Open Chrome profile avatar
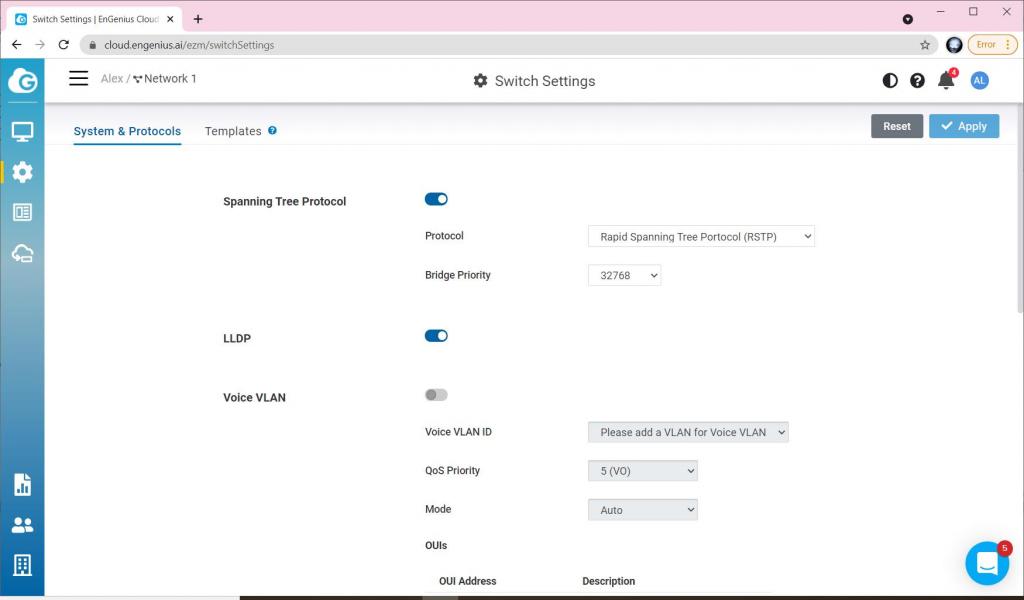 coord(954,45)
